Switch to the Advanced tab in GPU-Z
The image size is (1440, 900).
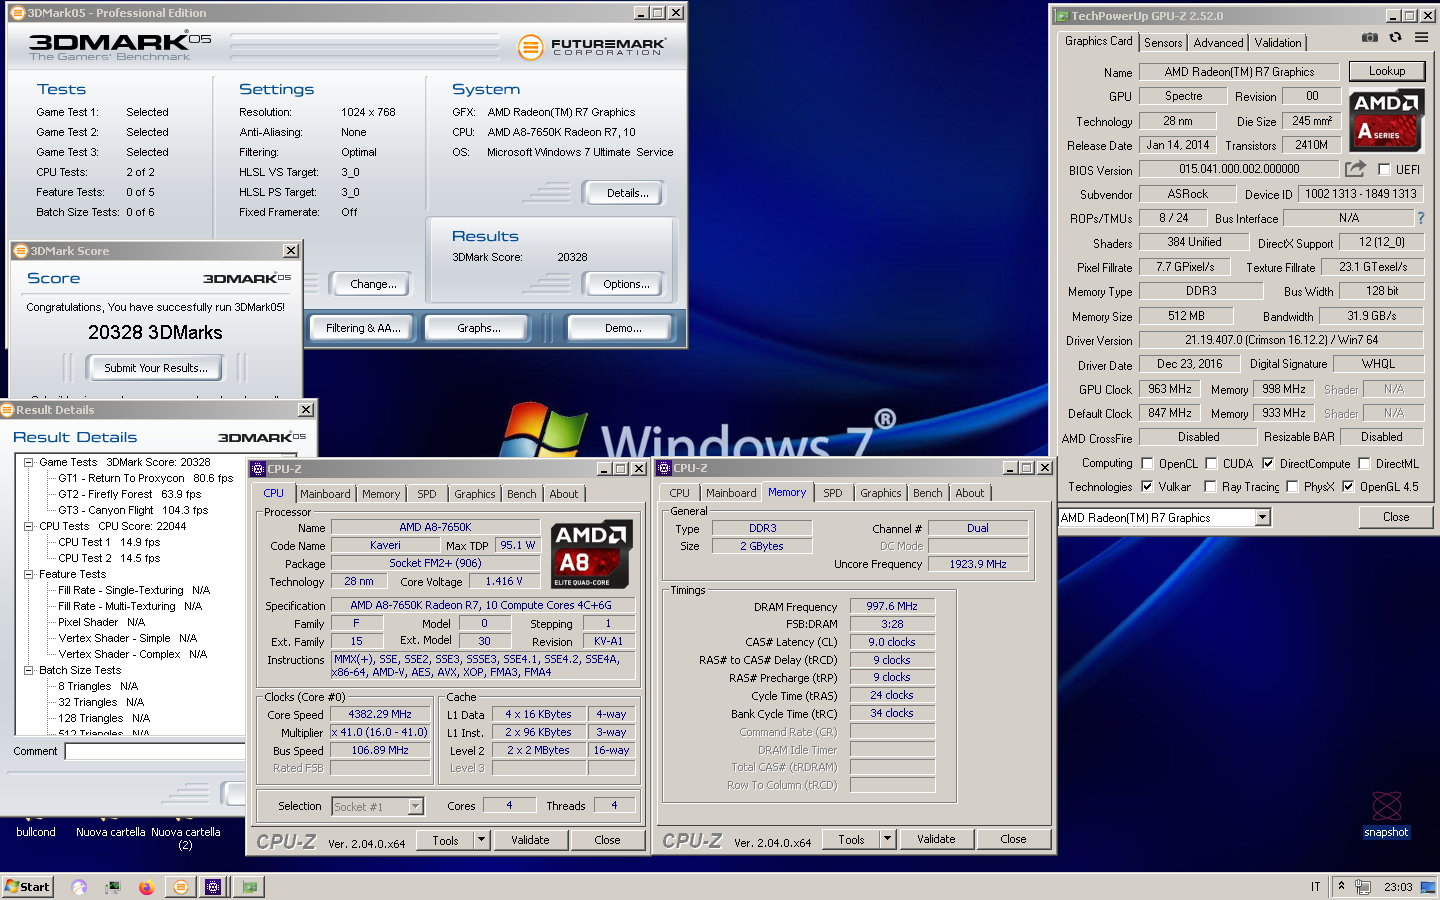pyautogui.click(x=1218, y=43)
